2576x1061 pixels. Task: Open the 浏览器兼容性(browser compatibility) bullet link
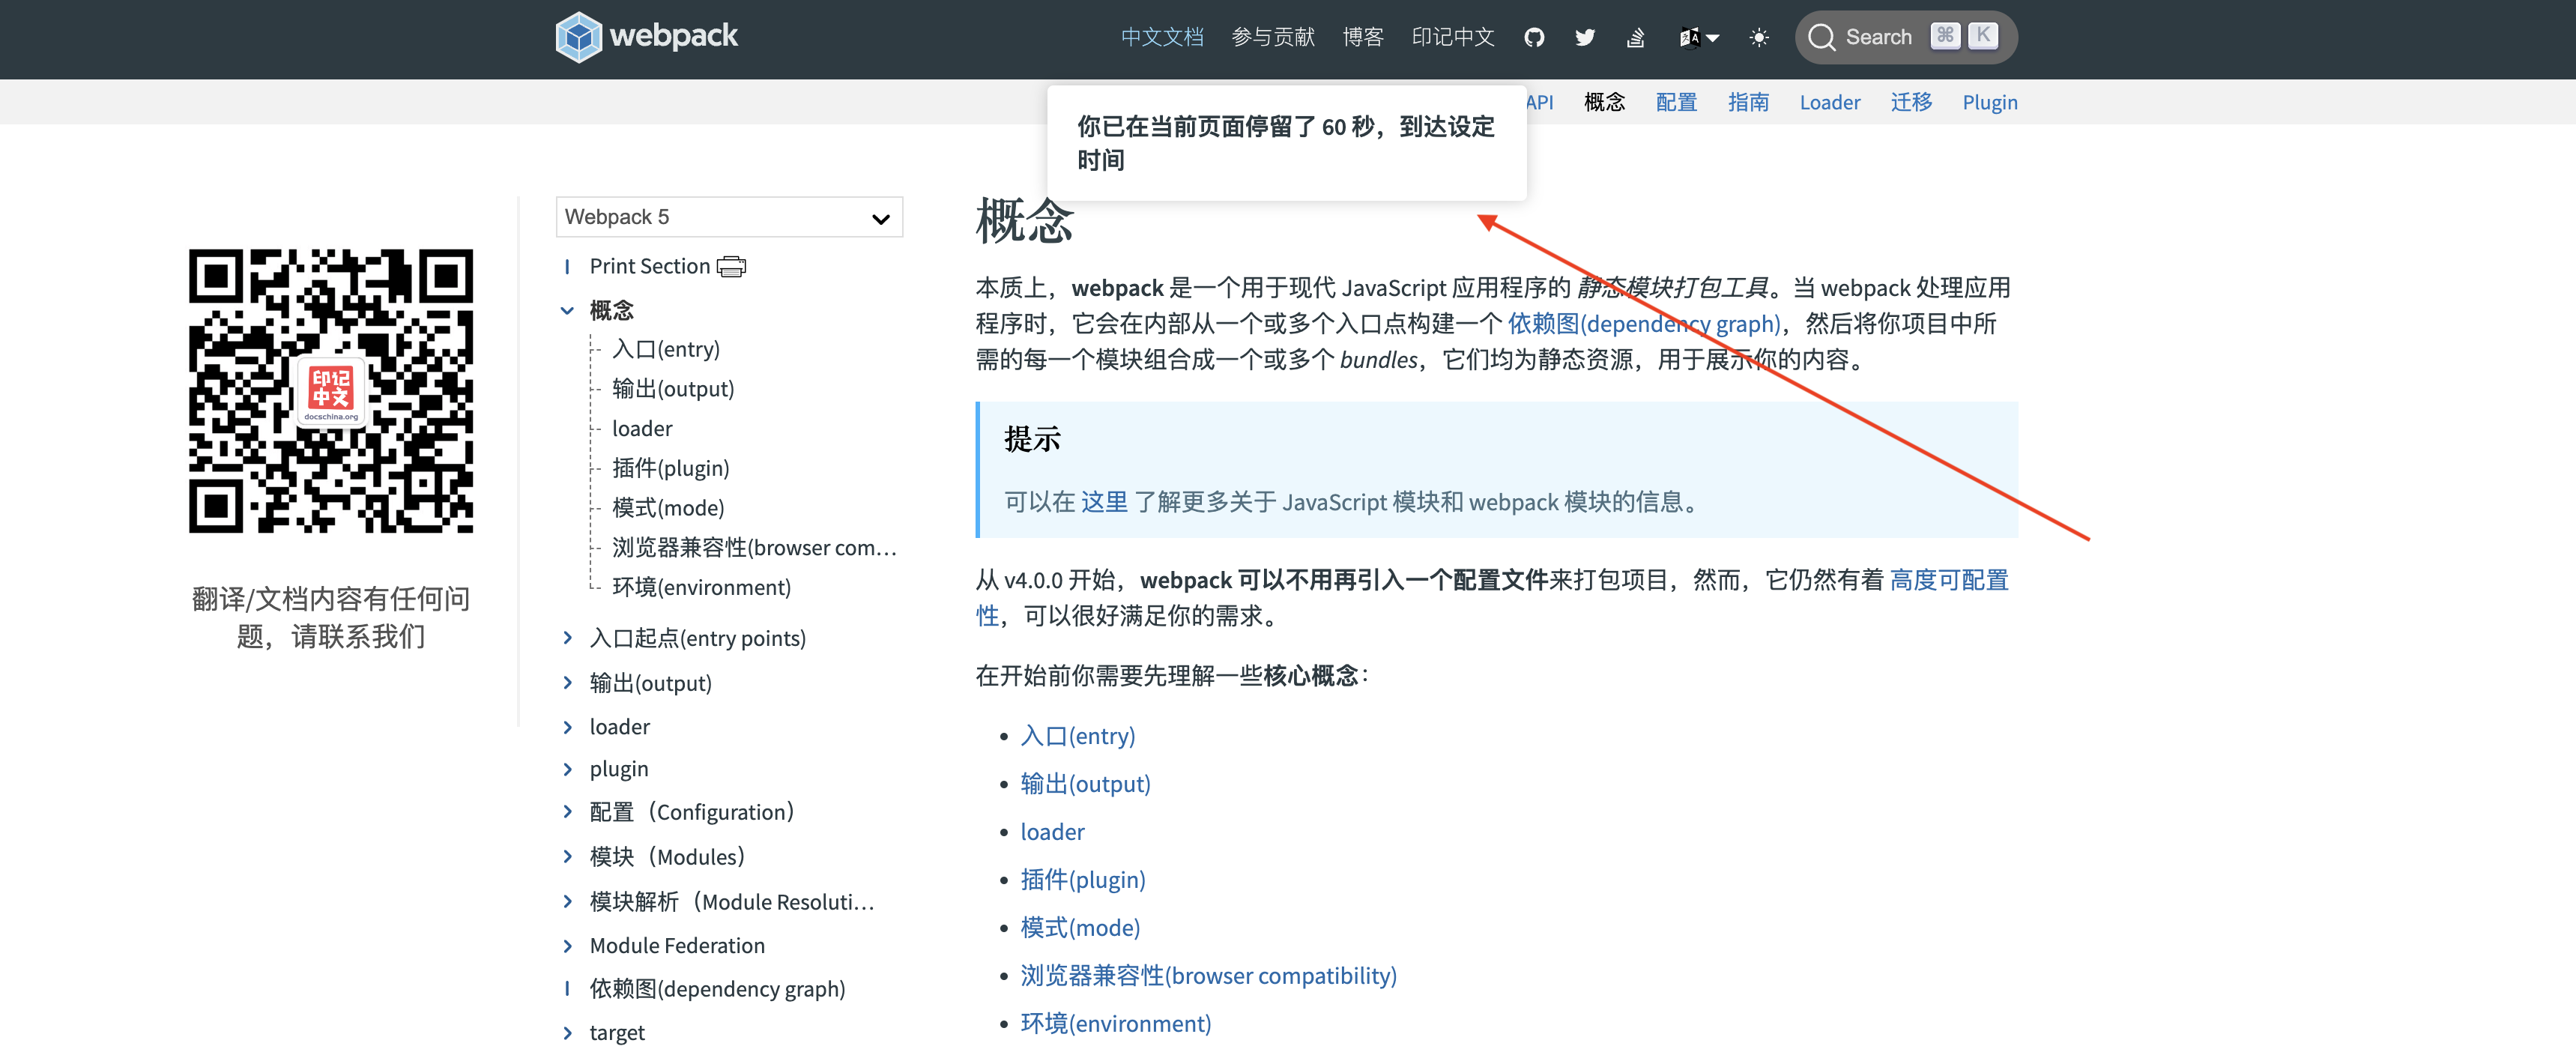click(x=1208, y=977)
